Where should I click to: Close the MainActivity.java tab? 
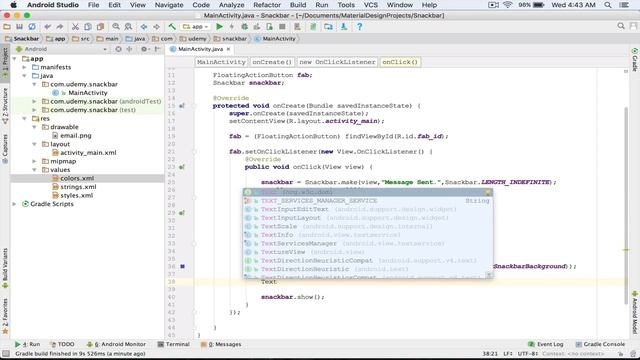point(229,49)
